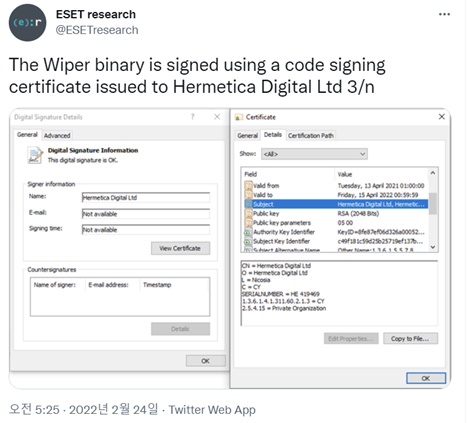Select the Subject Key Identifier row
This screenshot has height=423, width=468.
click(335, 241)
